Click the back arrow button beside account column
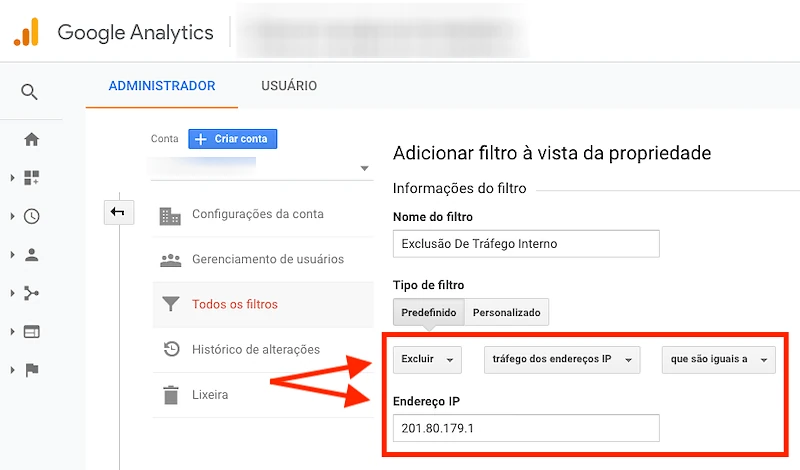This screenshot has height=470, width=800. pyautogui.click(x=119, y=212)
